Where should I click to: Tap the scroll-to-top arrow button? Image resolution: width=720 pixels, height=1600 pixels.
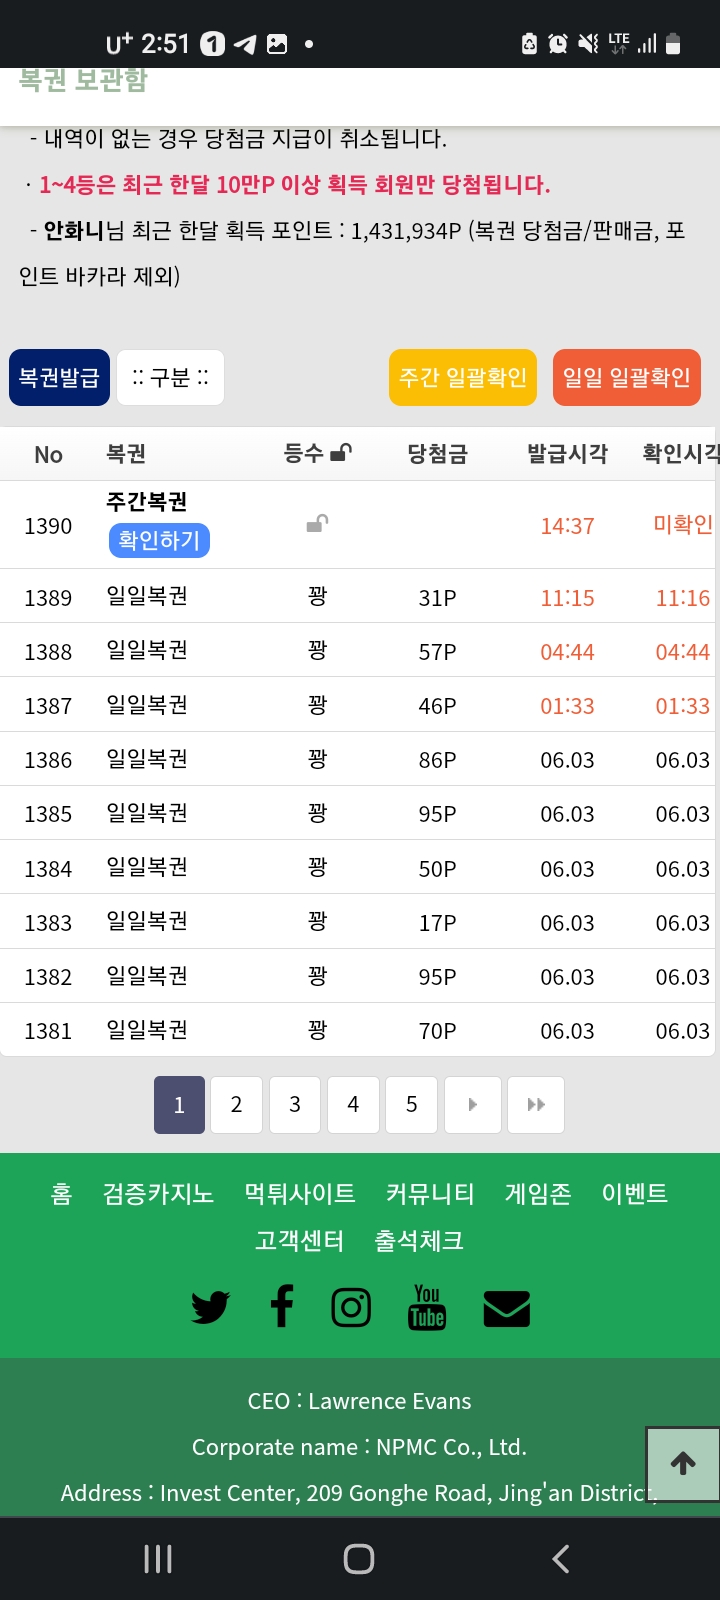tap(683, 1463)
